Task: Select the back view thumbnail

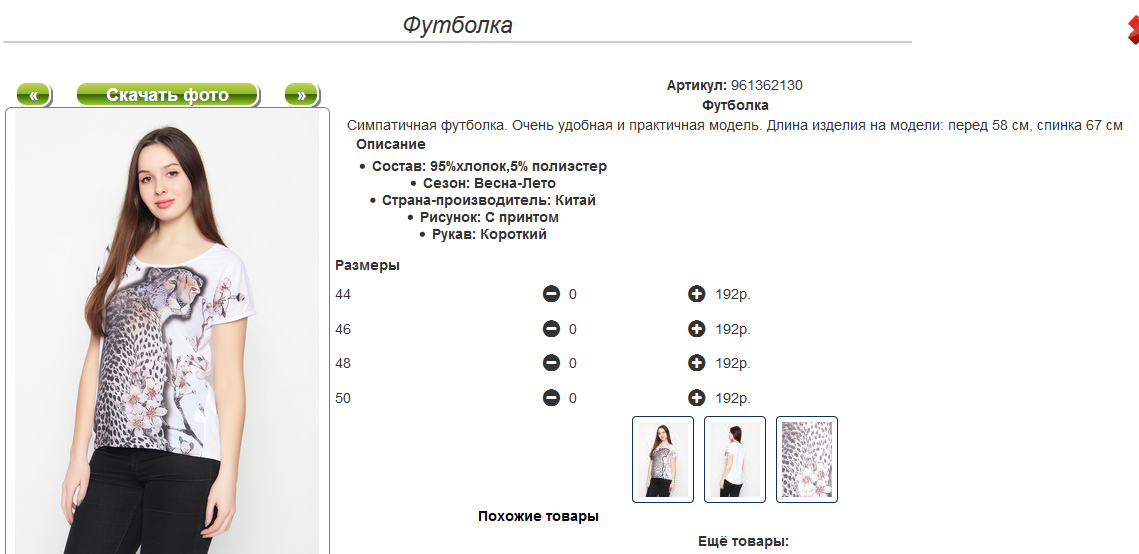Action: point(734,459)
